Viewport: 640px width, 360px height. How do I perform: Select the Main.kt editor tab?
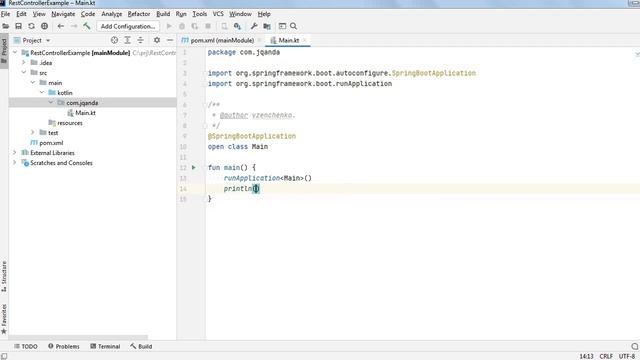click(x=288, y=40)
